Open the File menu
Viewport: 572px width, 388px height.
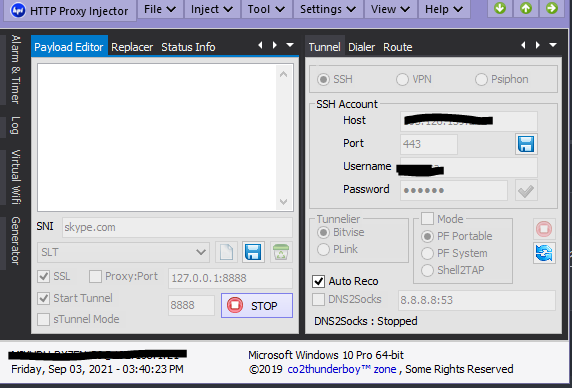click(x=160, y=9)
